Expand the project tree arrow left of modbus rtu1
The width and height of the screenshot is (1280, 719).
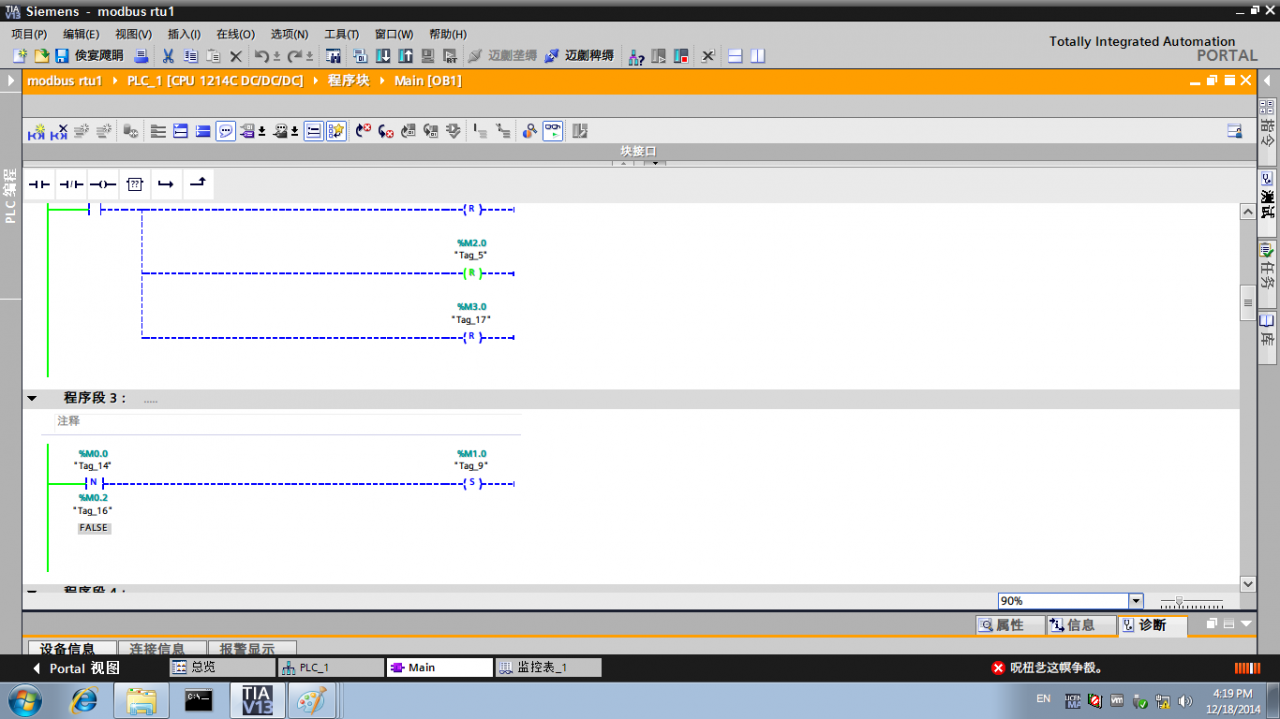[x=11, y=80]
